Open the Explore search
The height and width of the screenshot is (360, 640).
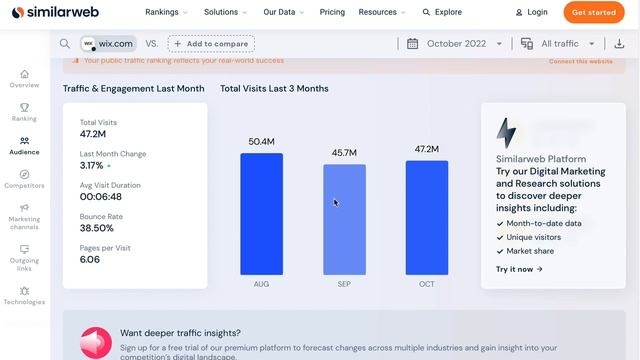[442, 12]
